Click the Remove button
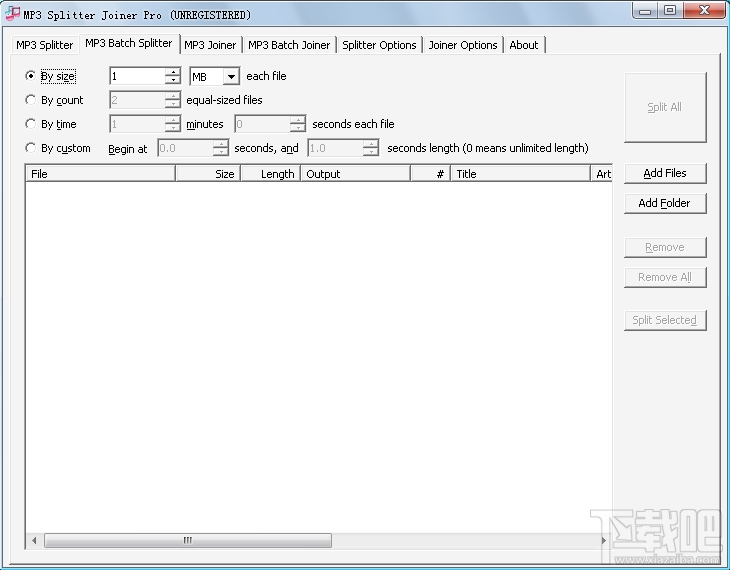Screen dimensions: 730x570 tap(665, 247)
